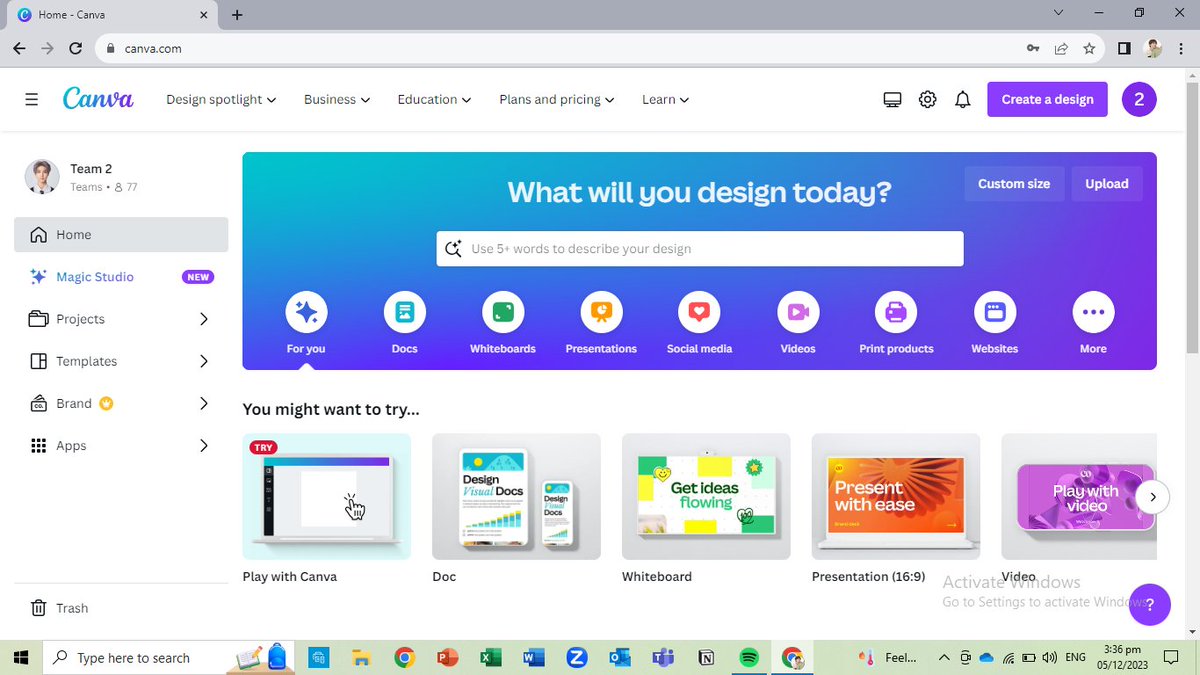The width and height of the screenshot is (1200, 675).
Task: Expand the Plans and pricing dropdown
Action: 557,99
